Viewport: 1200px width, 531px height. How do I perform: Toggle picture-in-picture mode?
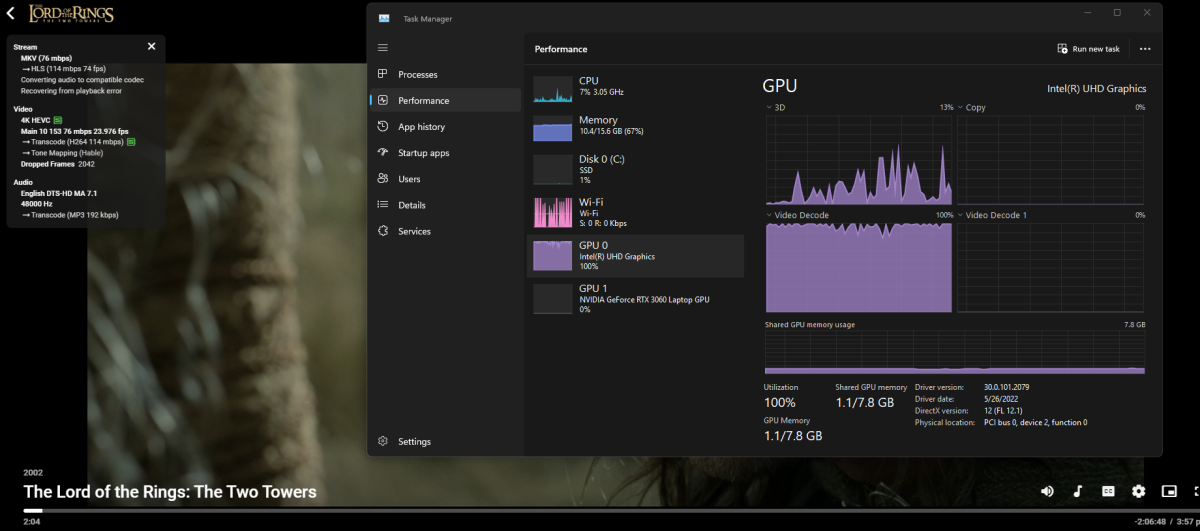(x=1169, y=491)
